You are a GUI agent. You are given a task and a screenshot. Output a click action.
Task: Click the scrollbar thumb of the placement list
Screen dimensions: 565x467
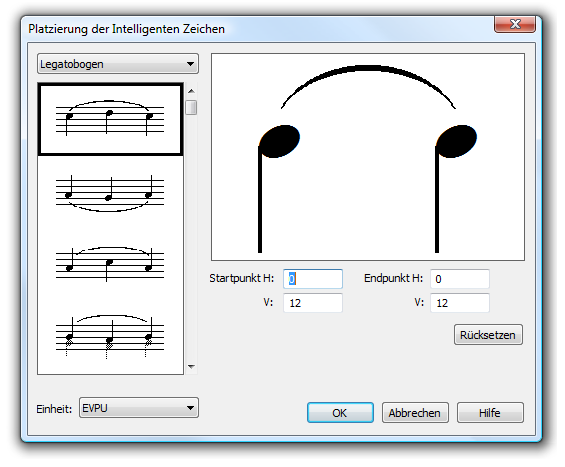point(191,107)
